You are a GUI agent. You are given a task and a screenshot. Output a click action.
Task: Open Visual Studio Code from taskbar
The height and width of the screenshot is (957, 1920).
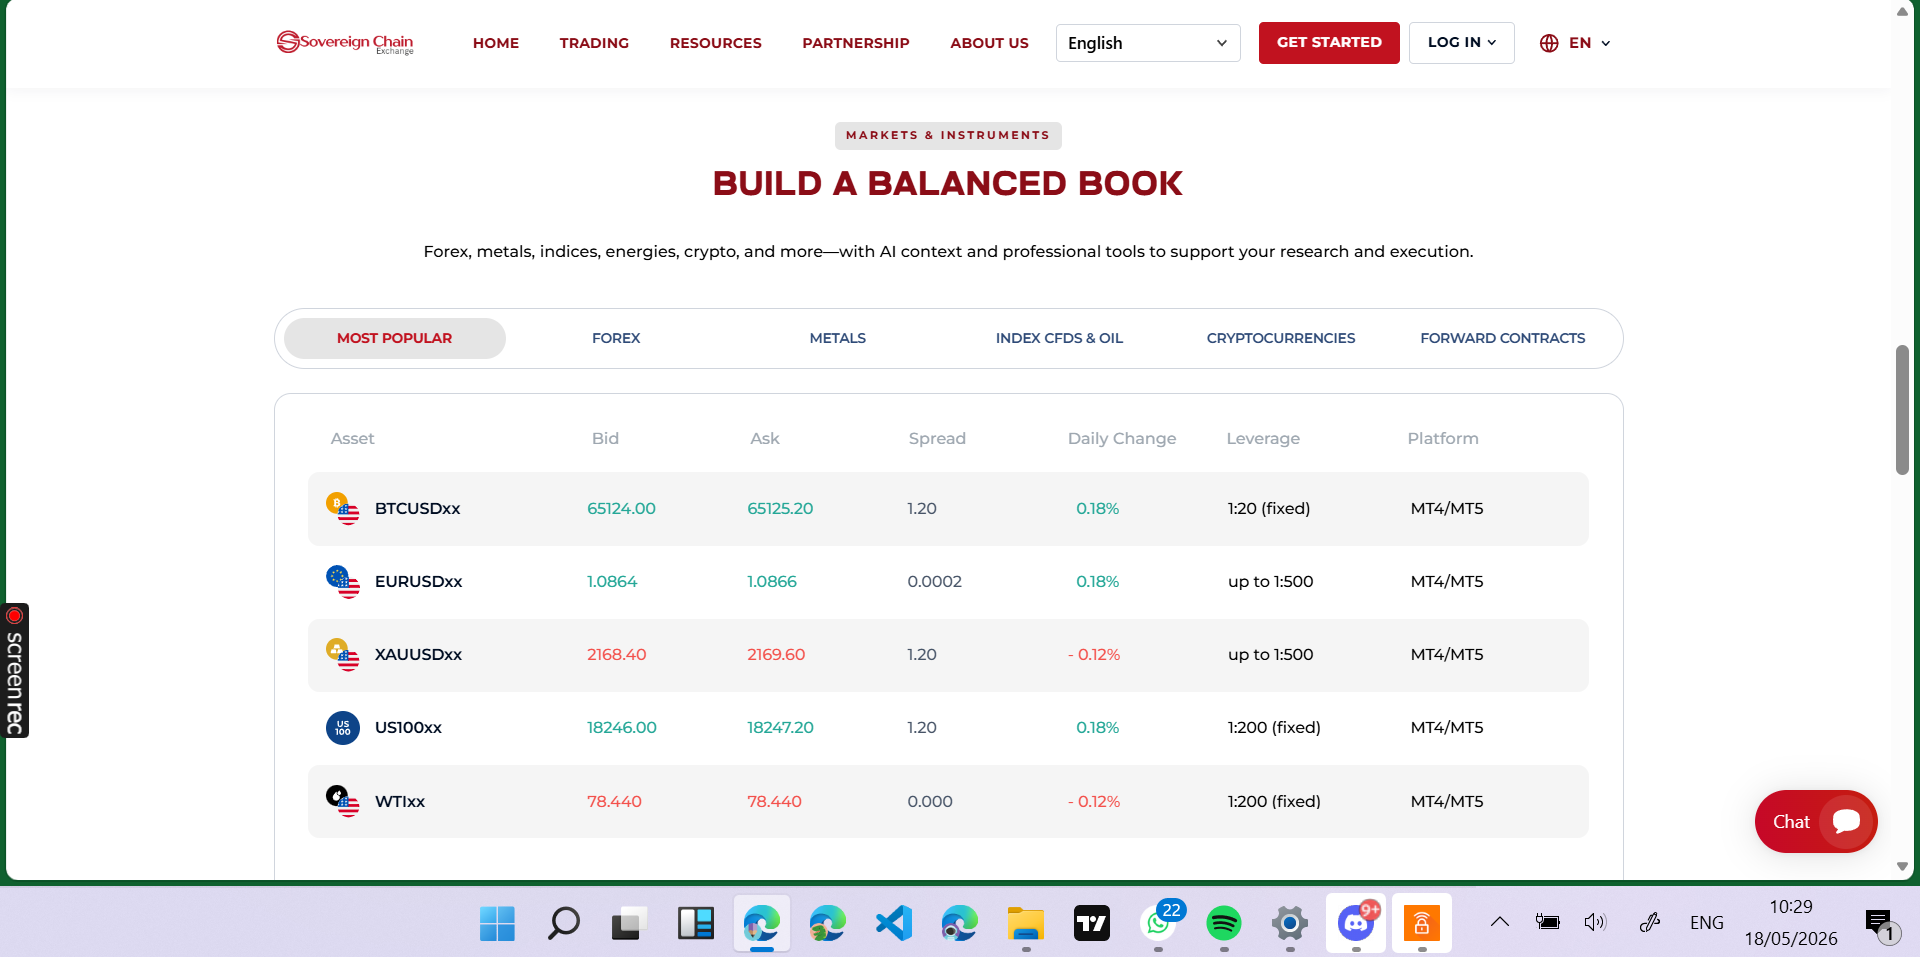pos(894,923)
